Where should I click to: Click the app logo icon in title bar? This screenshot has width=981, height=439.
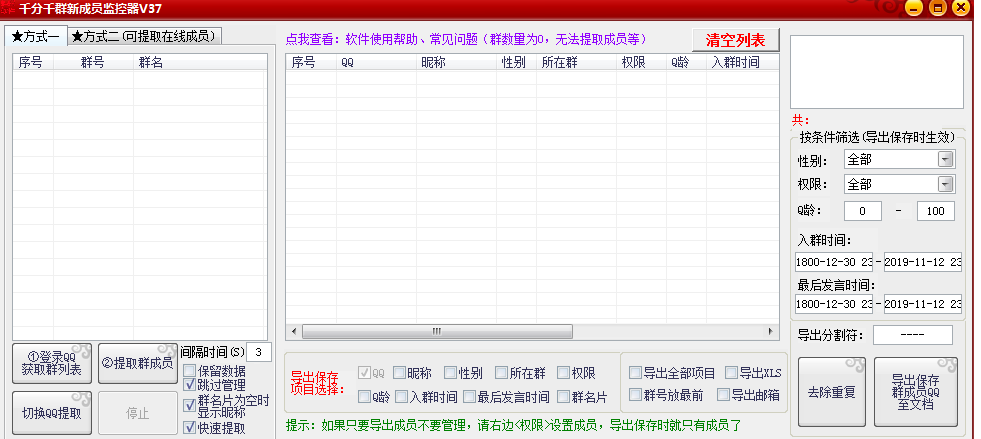8,8
